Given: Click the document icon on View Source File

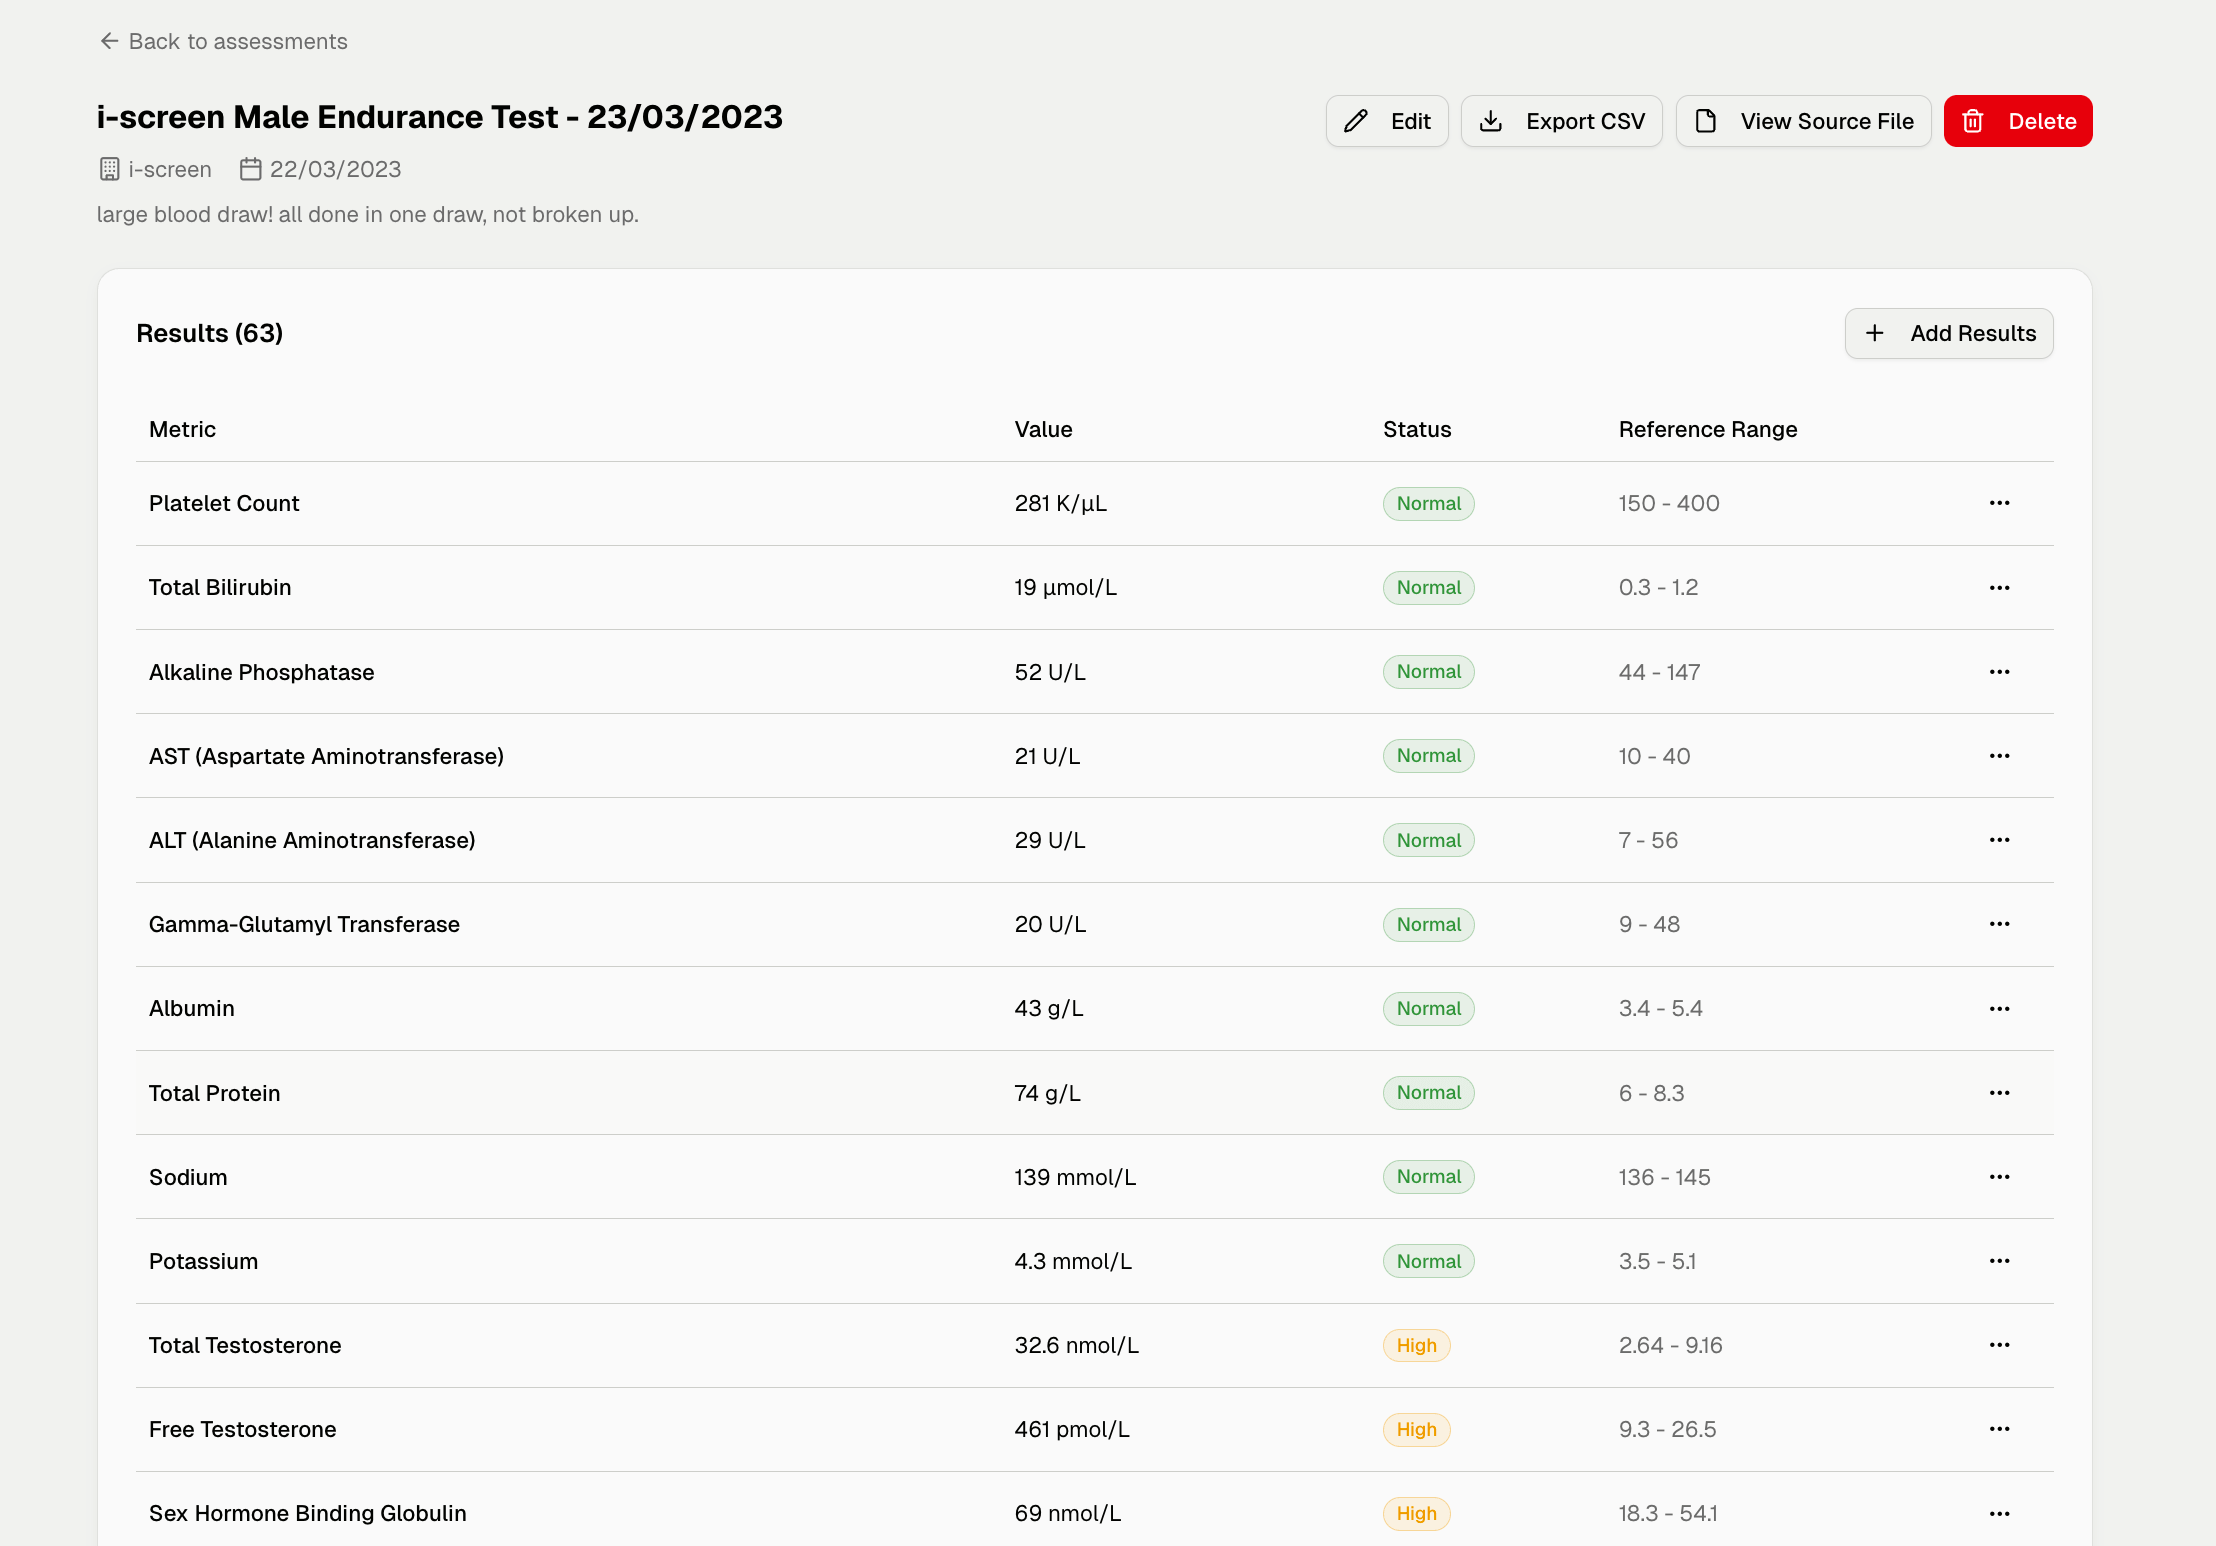Looking at the screenshot, I should click(x=1705, y=120).
